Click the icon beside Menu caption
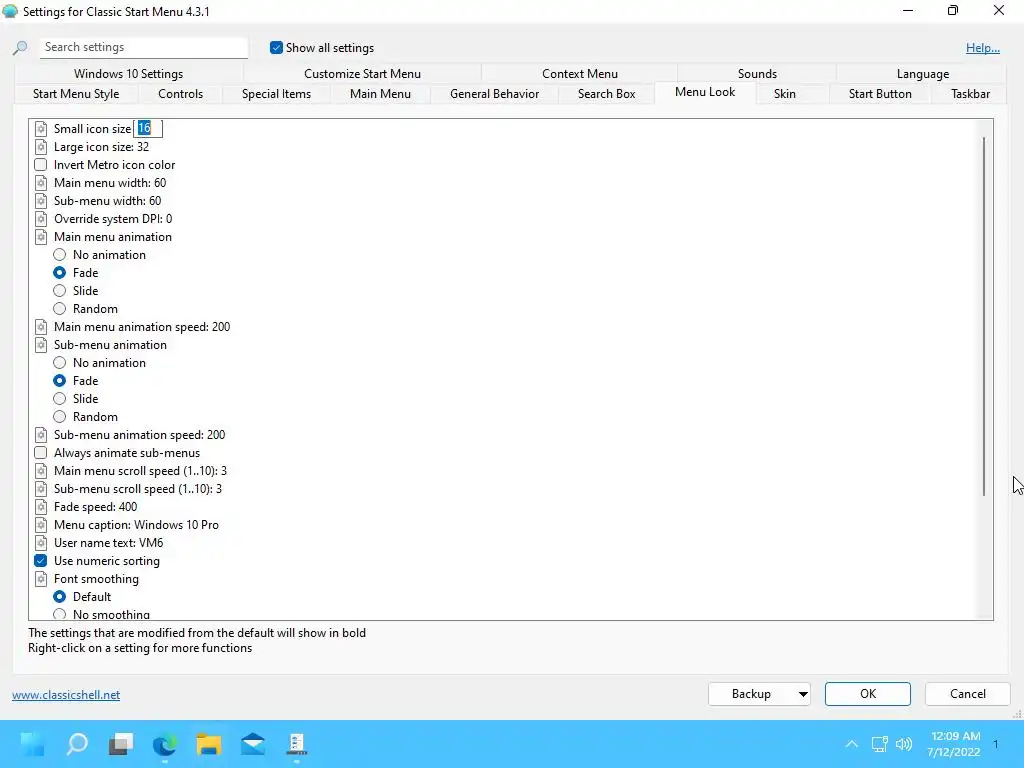Screen dimensions: 1024x768 tap(41, 525)
